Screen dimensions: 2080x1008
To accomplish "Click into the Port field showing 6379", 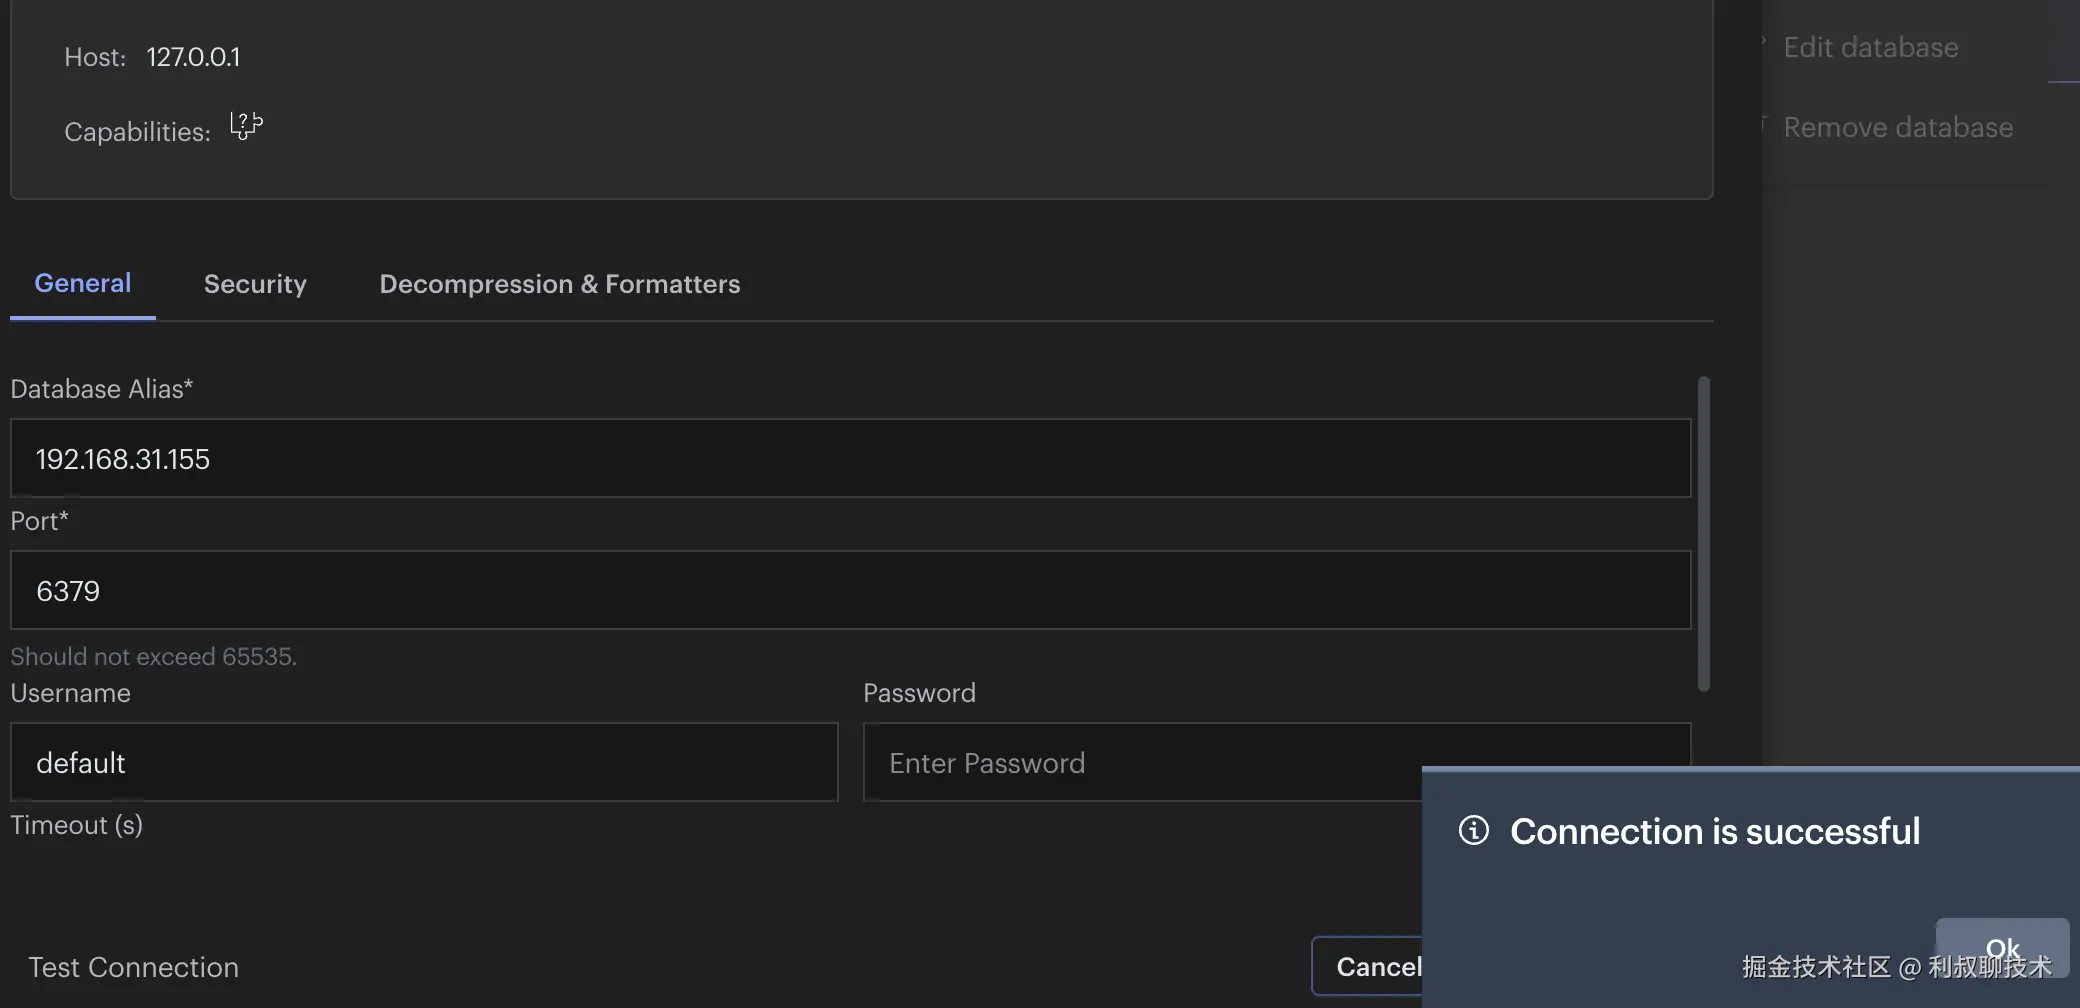I will (850, 591).
